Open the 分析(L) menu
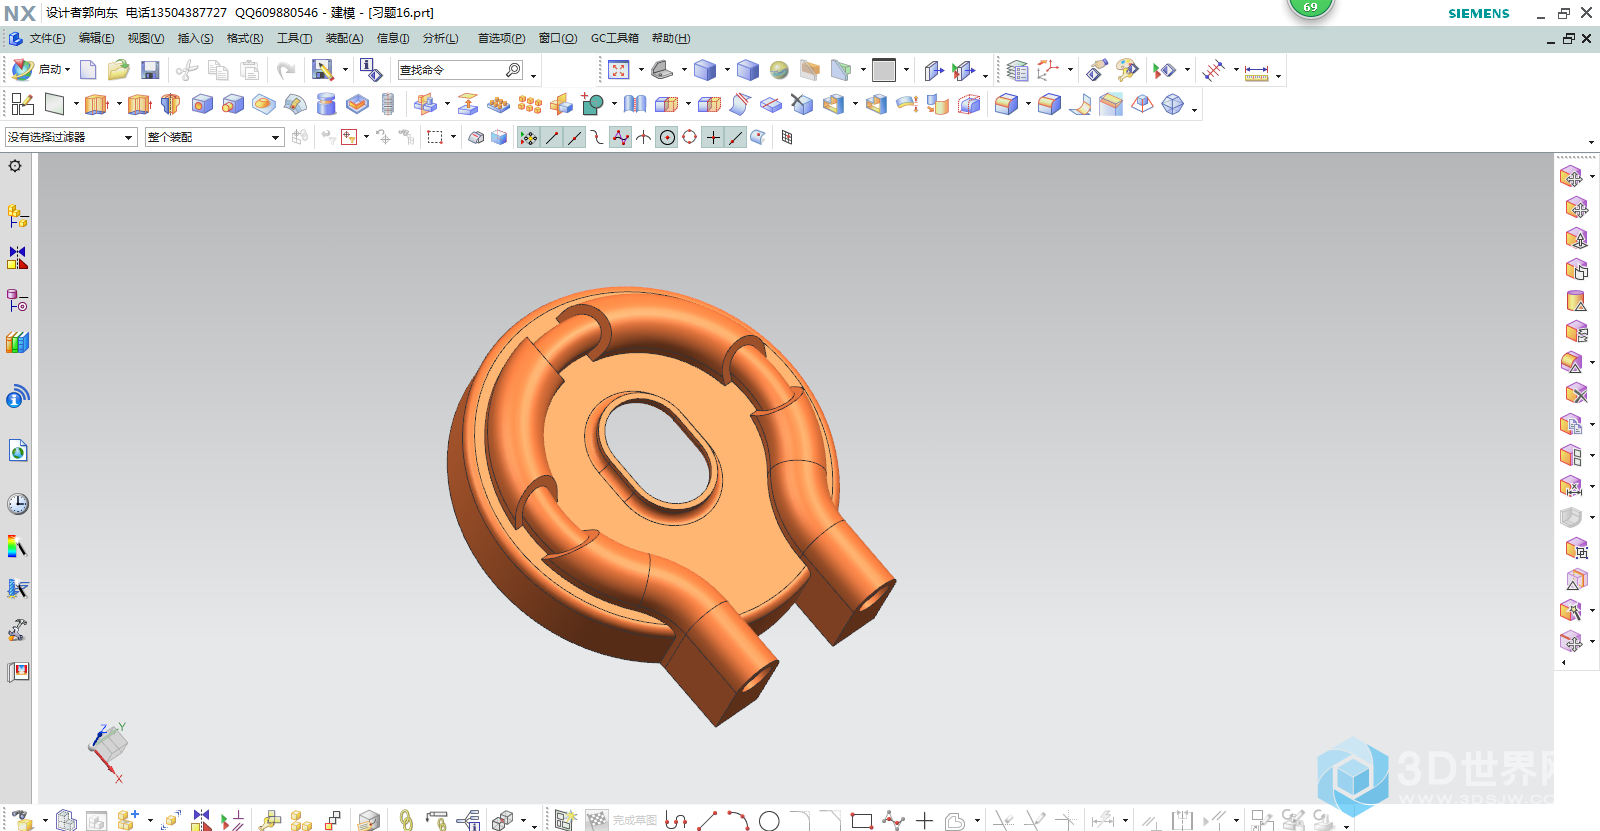The image size is (1600, 831). click(440, 38)
